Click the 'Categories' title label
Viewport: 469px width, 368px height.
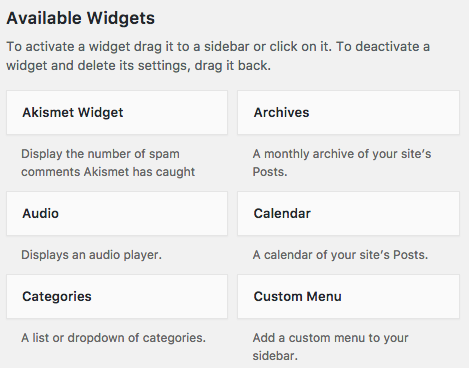[57, 297]
